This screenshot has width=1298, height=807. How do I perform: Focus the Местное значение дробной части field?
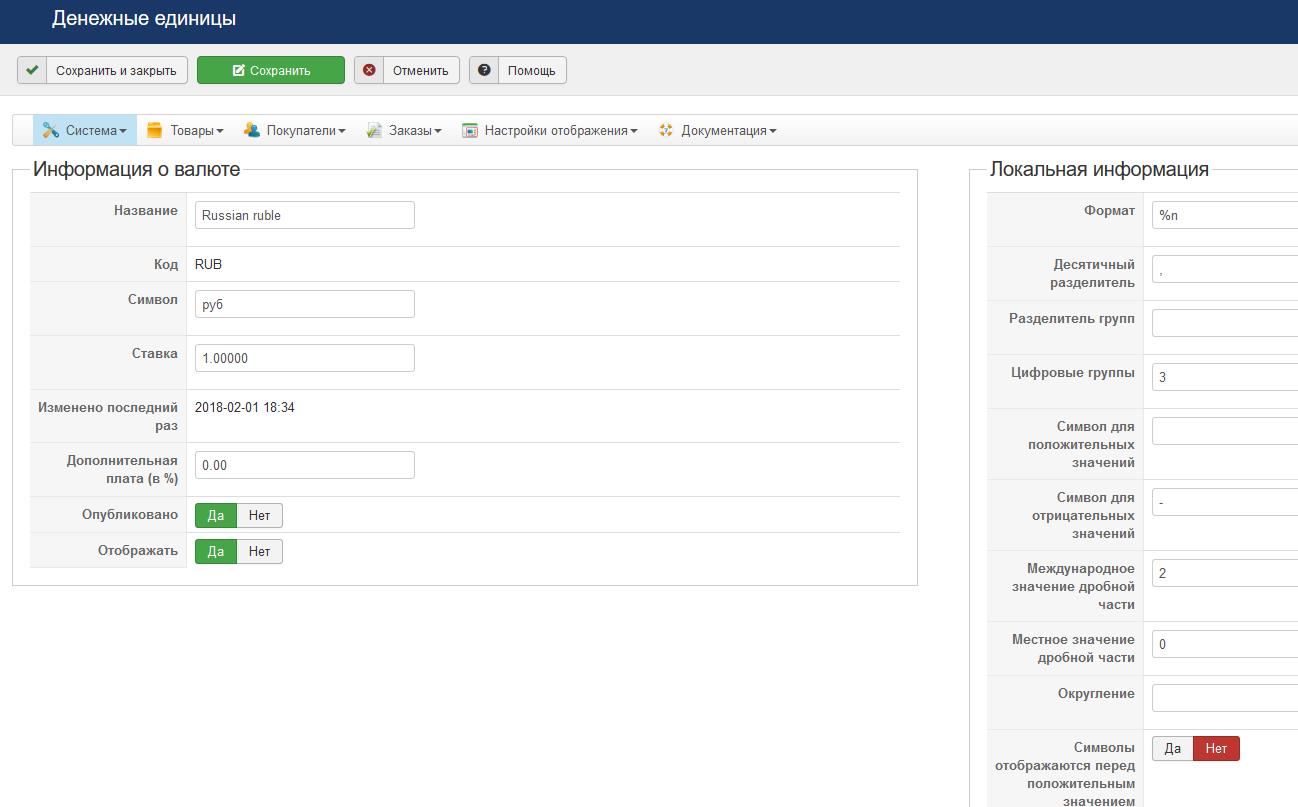coord(1225,644)
